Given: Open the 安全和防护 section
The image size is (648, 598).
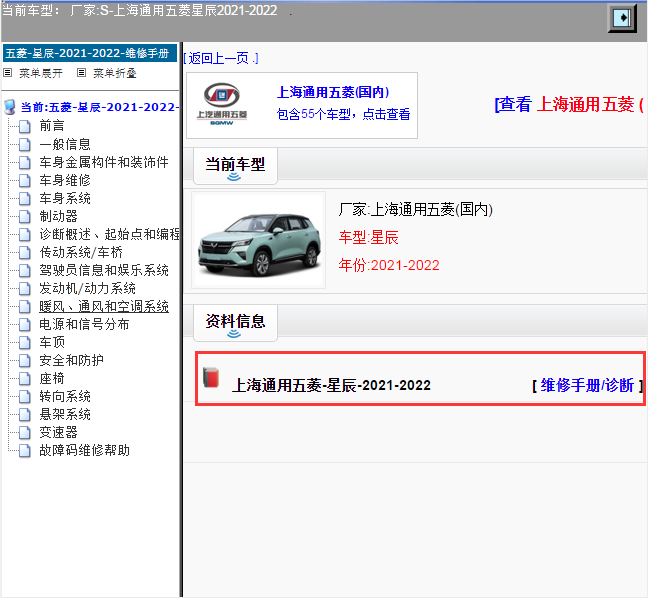Looking at the screenshot, I should [x=71, y=360].
